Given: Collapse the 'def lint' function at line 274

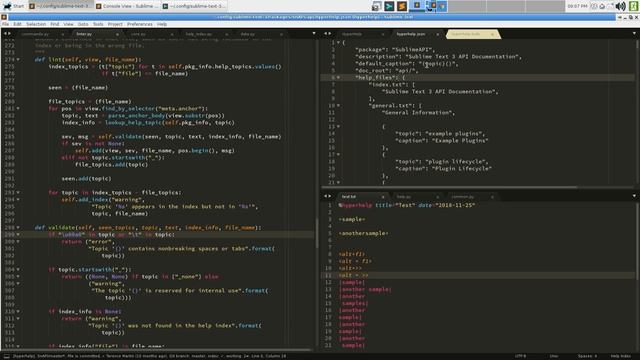Looking at the screenshot, I should (18, 60).
